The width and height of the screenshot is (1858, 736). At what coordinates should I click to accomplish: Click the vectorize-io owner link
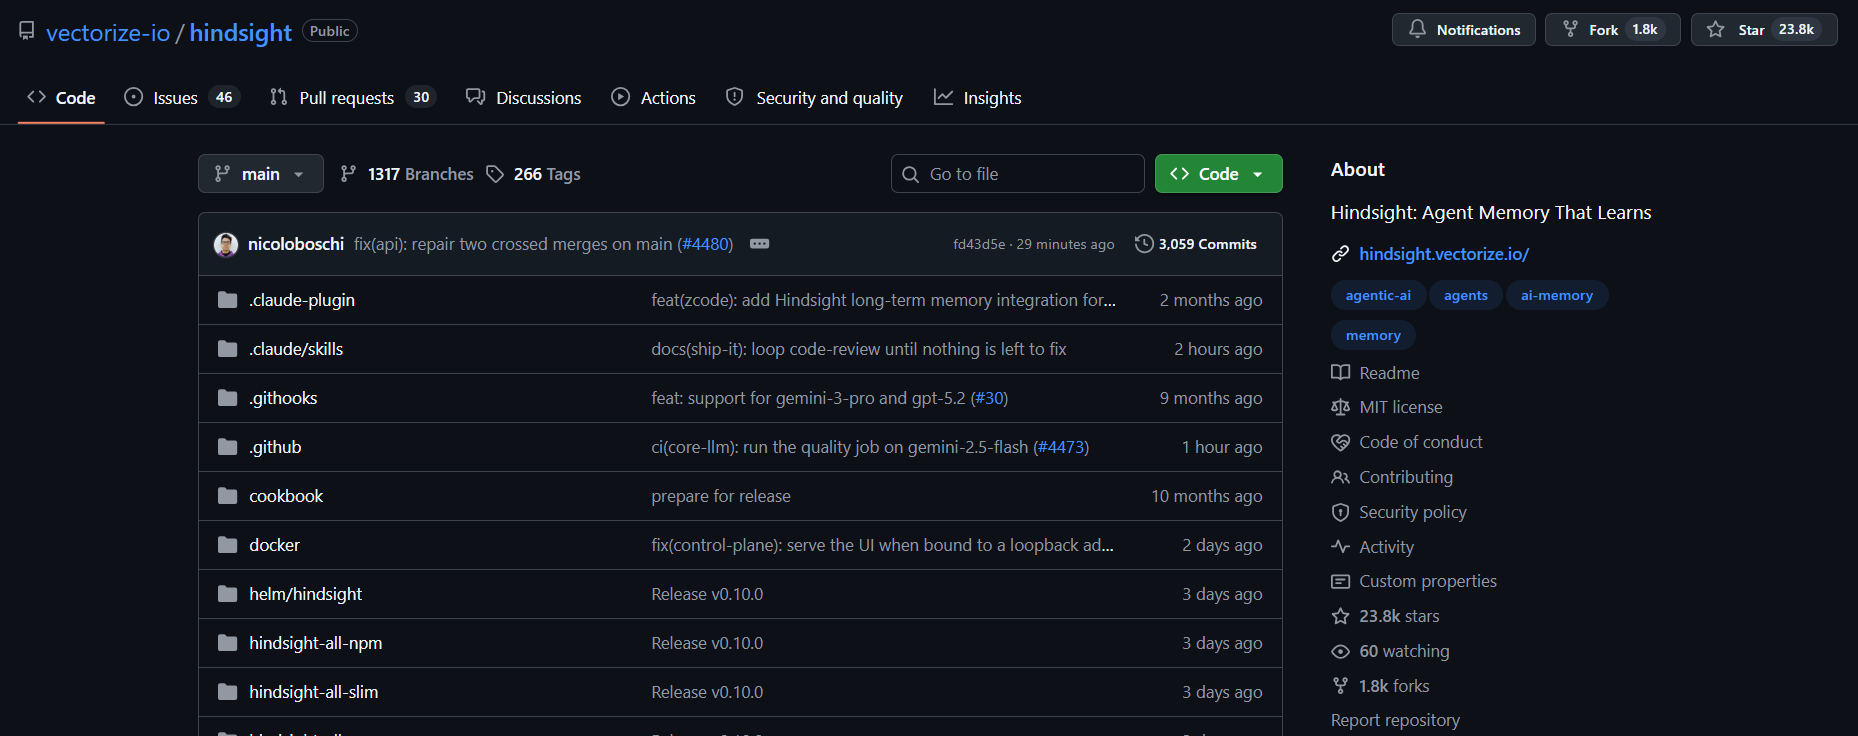(x=108, y=33)
